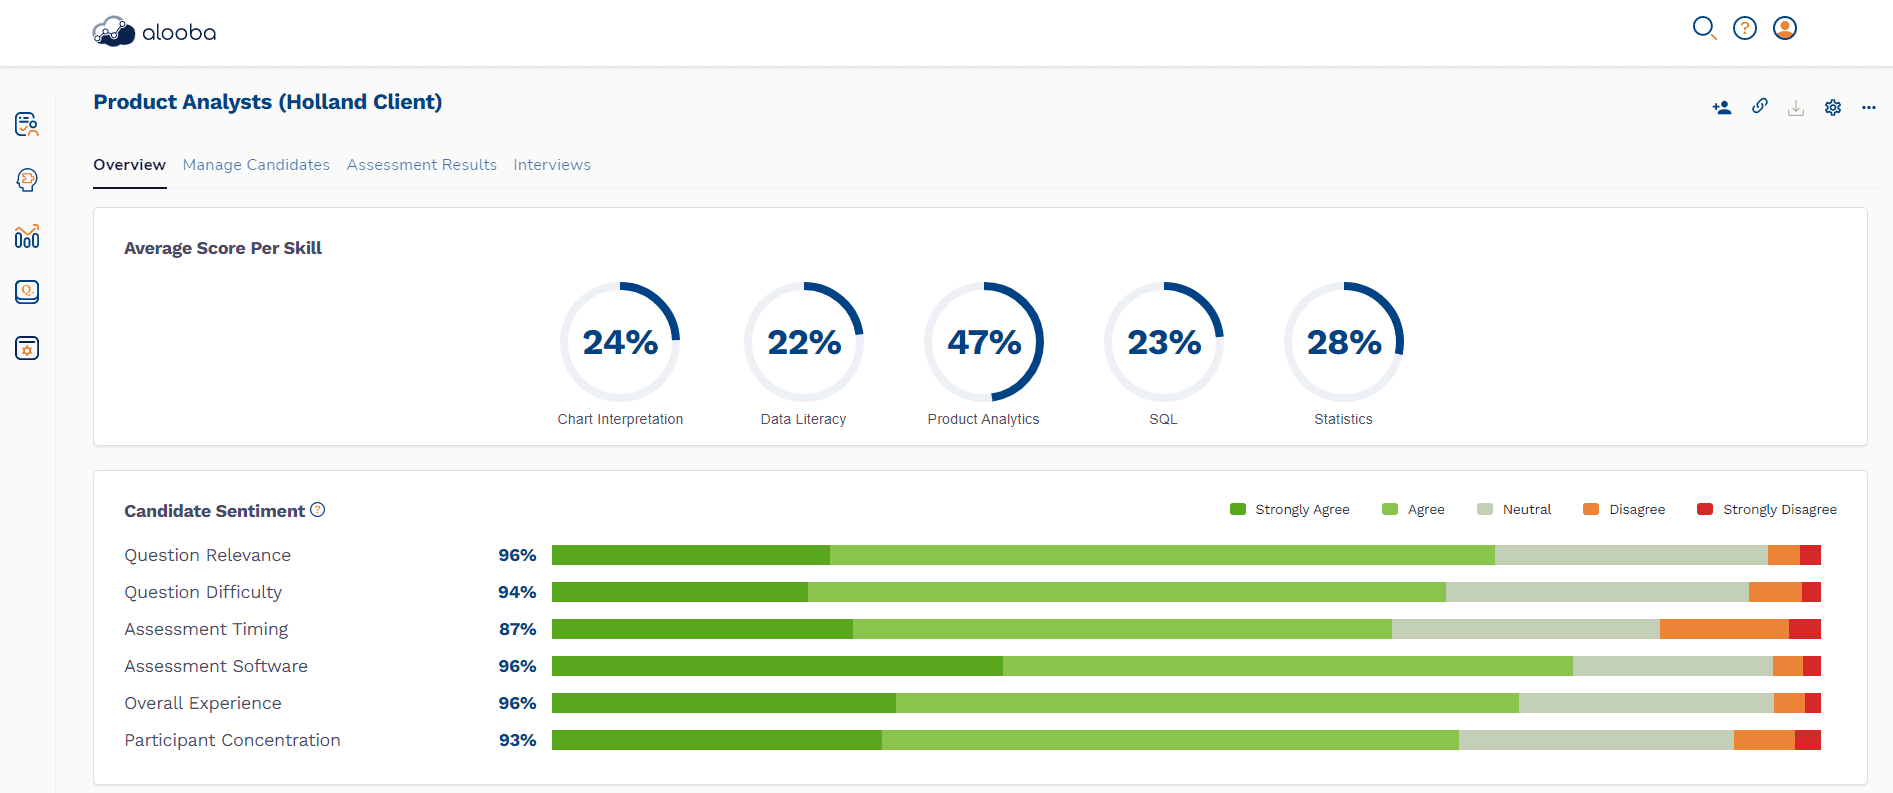Copy the assessment link icon
Image resolution: width=1893 pixels, height=793 pixels.
pos(1760,106)
